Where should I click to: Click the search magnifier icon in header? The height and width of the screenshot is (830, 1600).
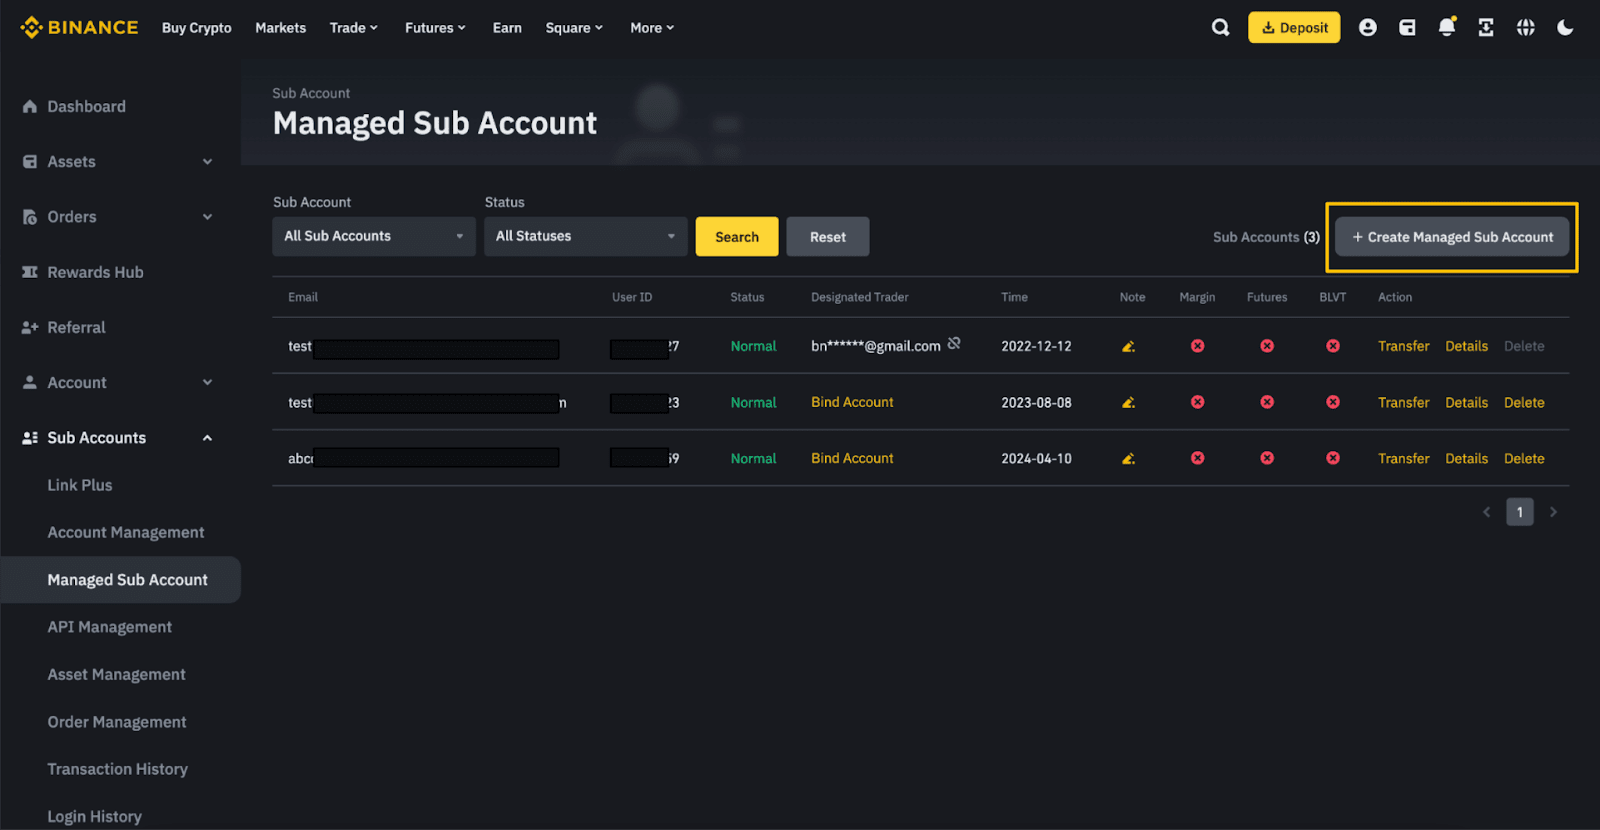(x=1220, y=28)
